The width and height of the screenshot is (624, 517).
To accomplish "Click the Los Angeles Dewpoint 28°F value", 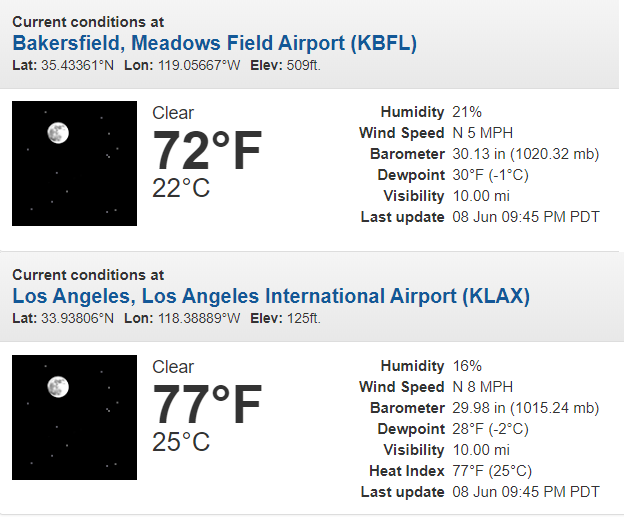I will coord(490,429).
